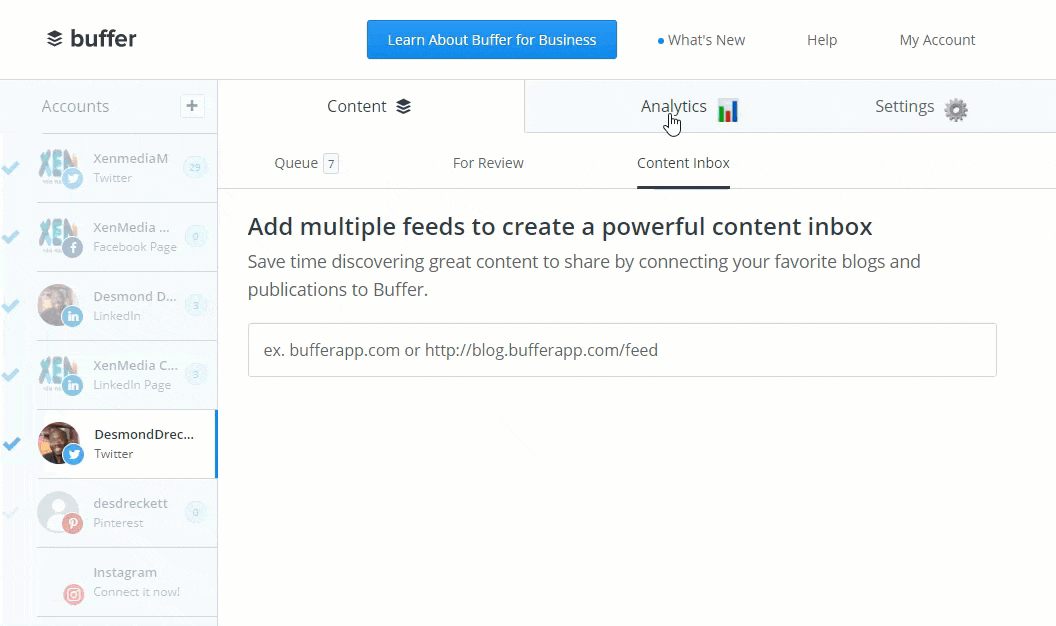Switch to the Queue tab
The image size is (1056, 626).
(296, 163)
